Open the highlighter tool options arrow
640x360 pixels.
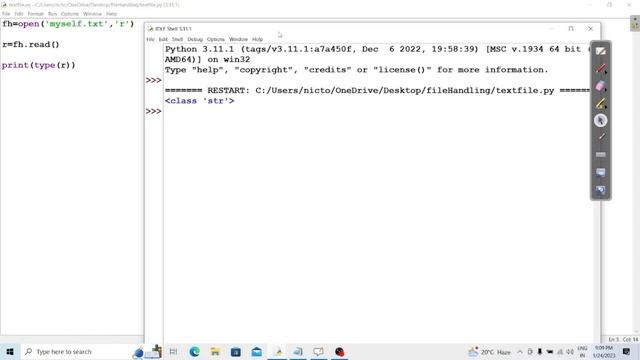tap(606, 108)
